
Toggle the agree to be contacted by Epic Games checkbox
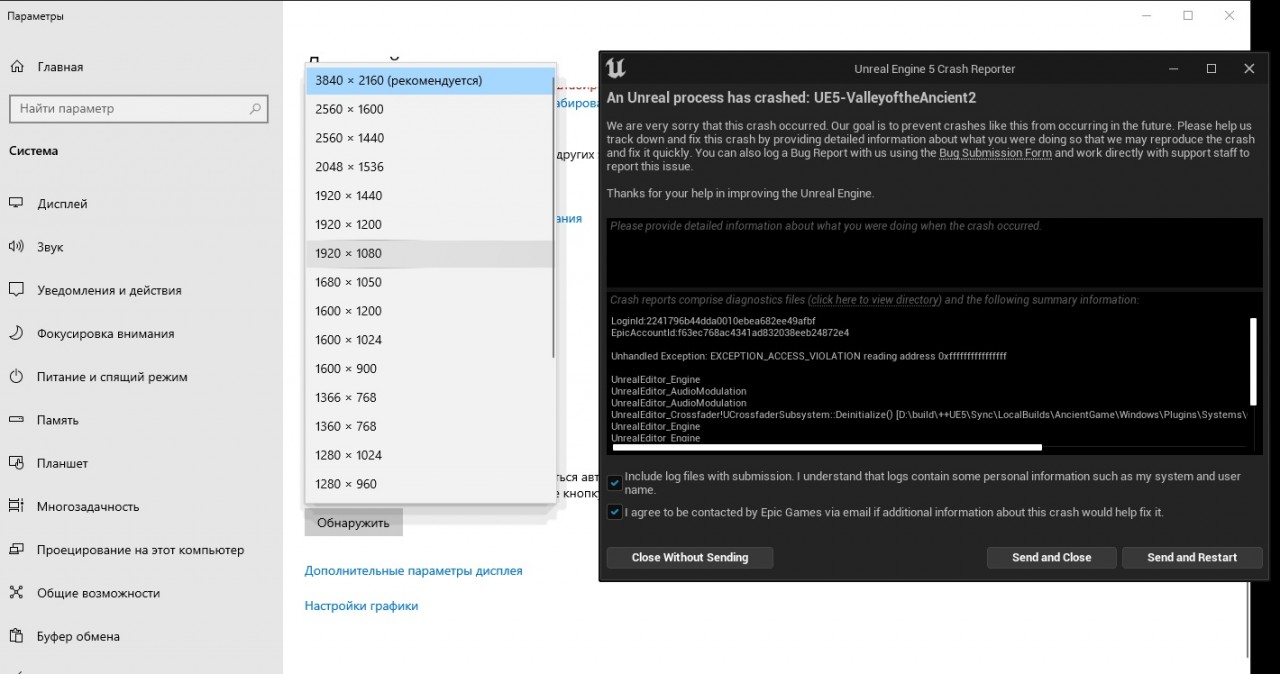click(x=615, y=512)
